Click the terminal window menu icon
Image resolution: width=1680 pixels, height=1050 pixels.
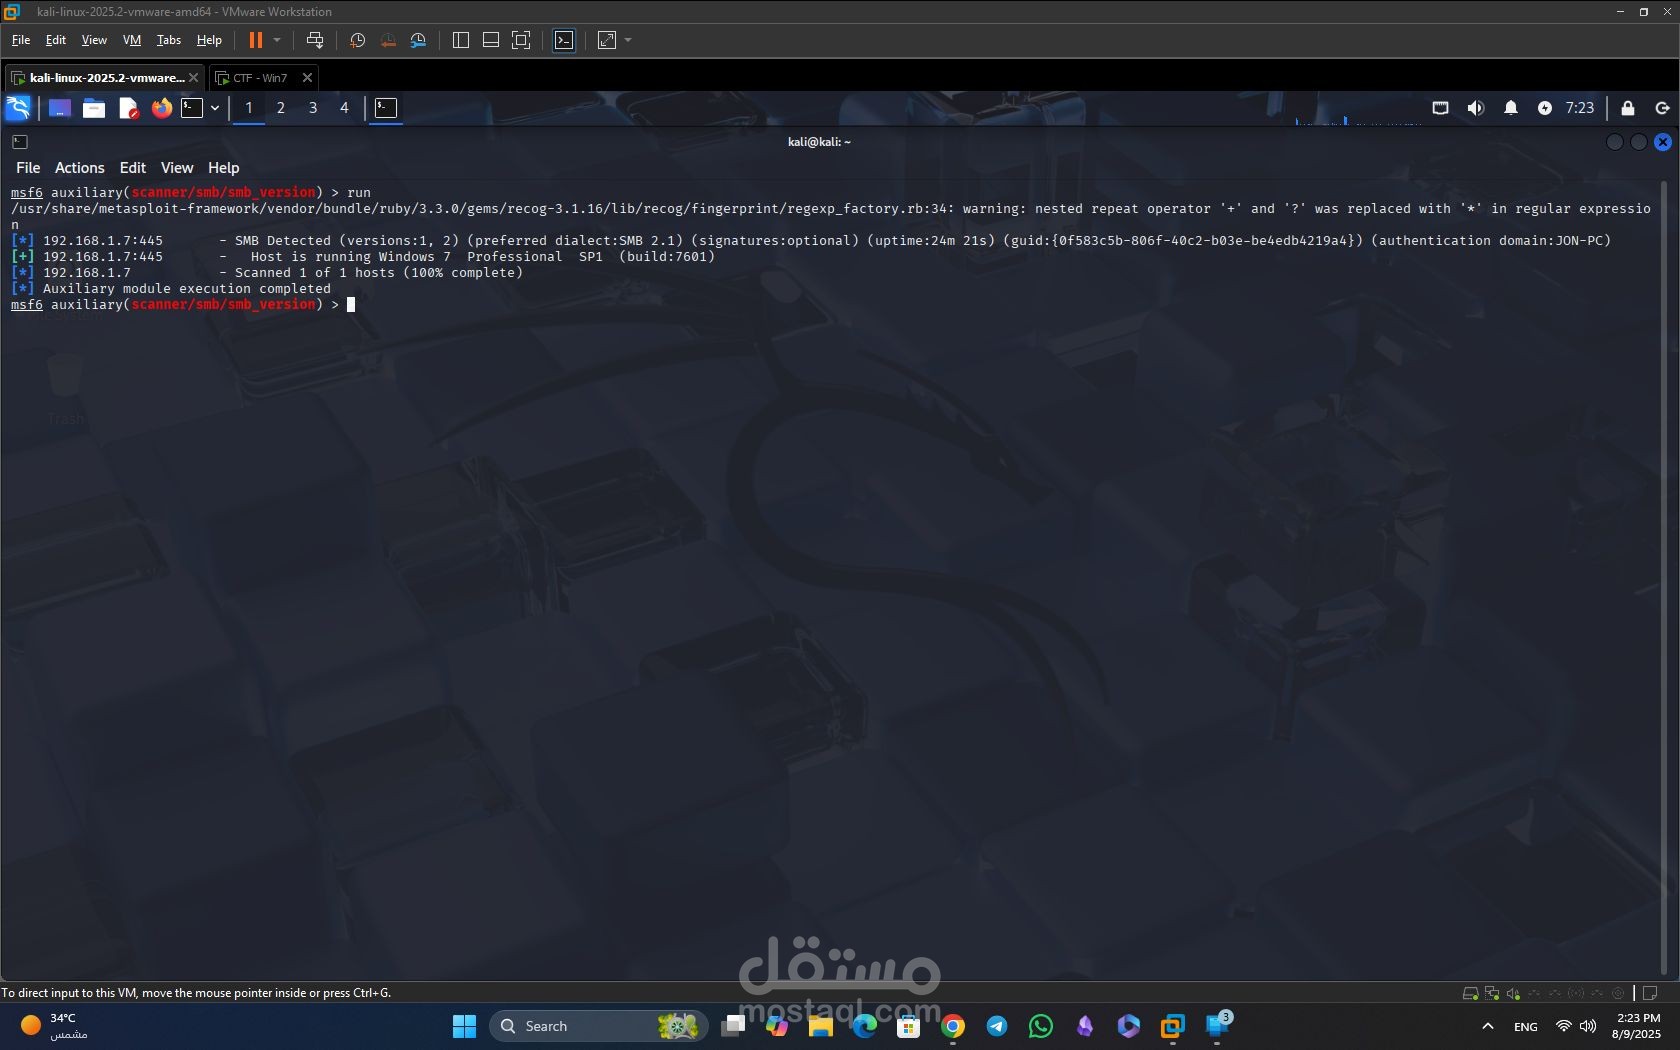[x=20, y=142]
